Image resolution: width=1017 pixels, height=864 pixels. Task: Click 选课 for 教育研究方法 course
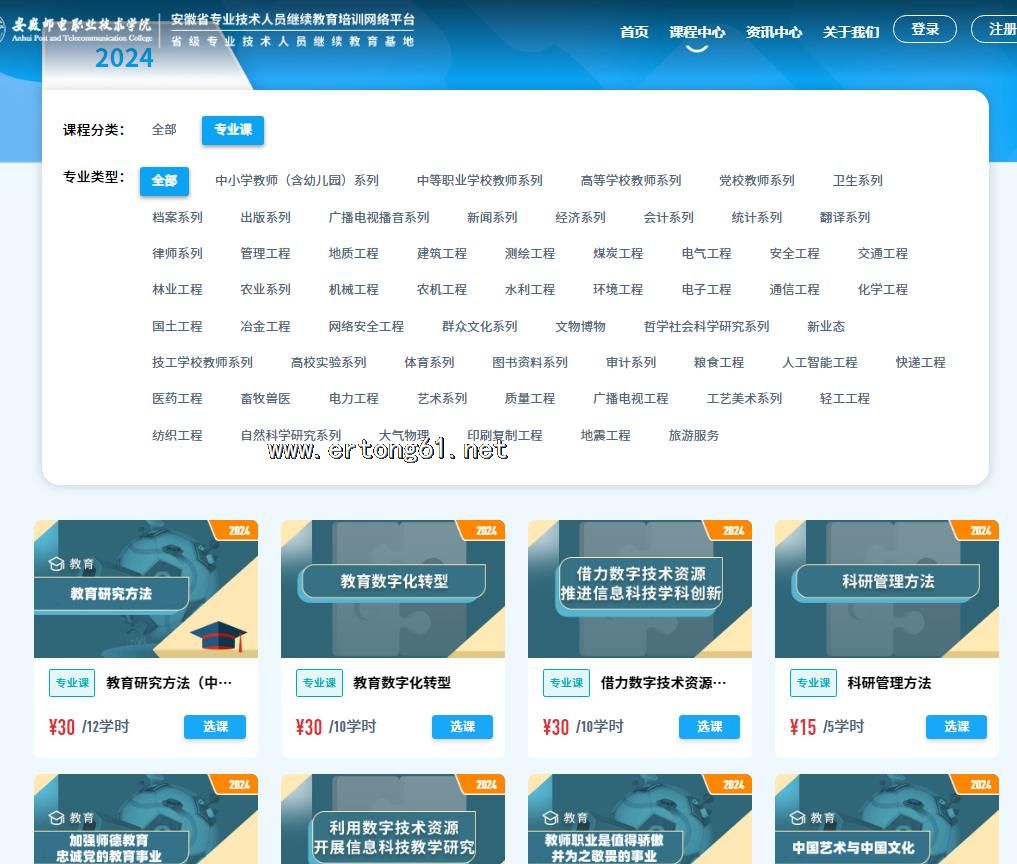(x=215, y=727)
